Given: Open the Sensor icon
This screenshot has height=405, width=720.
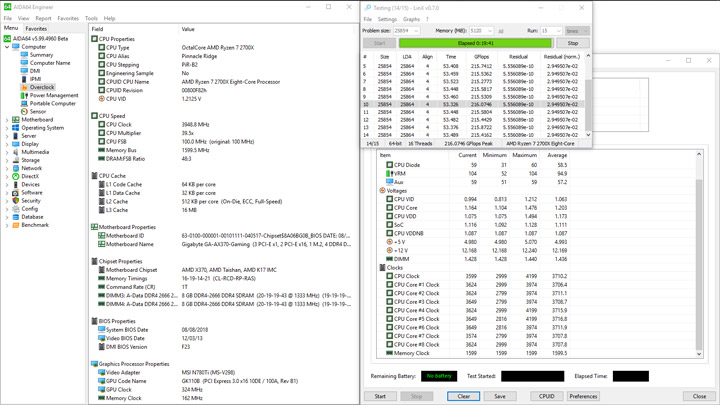Looking at the screenshot, I should pos(24,112).
